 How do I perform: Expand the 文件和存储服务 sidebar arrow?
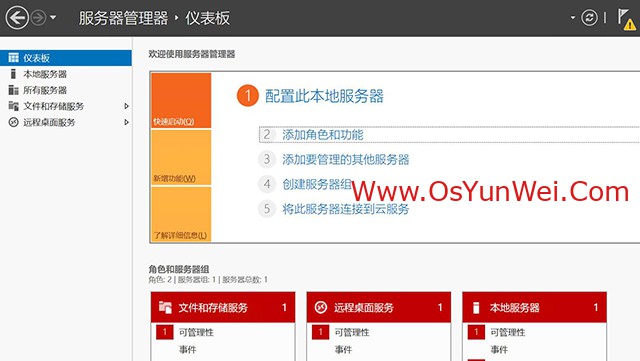[126, 106]
